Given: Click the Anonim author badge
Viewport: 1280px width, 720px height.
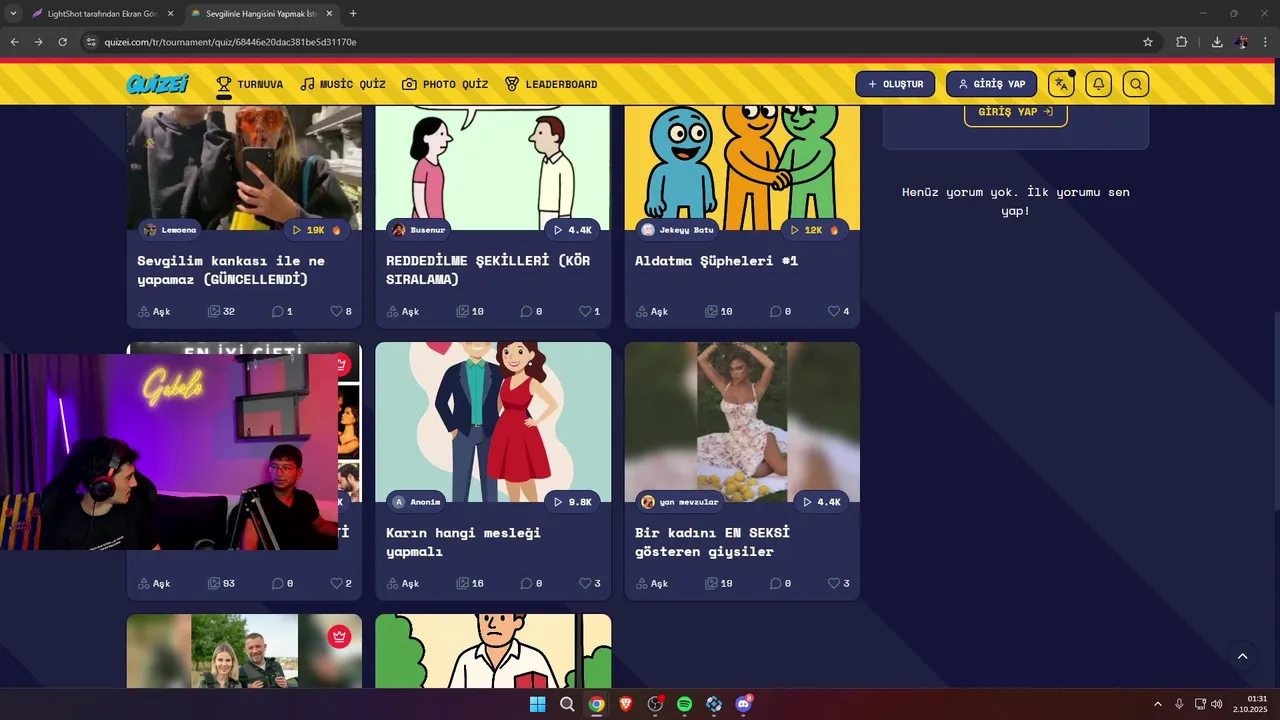Looking at the screenshot, I should [x=416, y=502].
